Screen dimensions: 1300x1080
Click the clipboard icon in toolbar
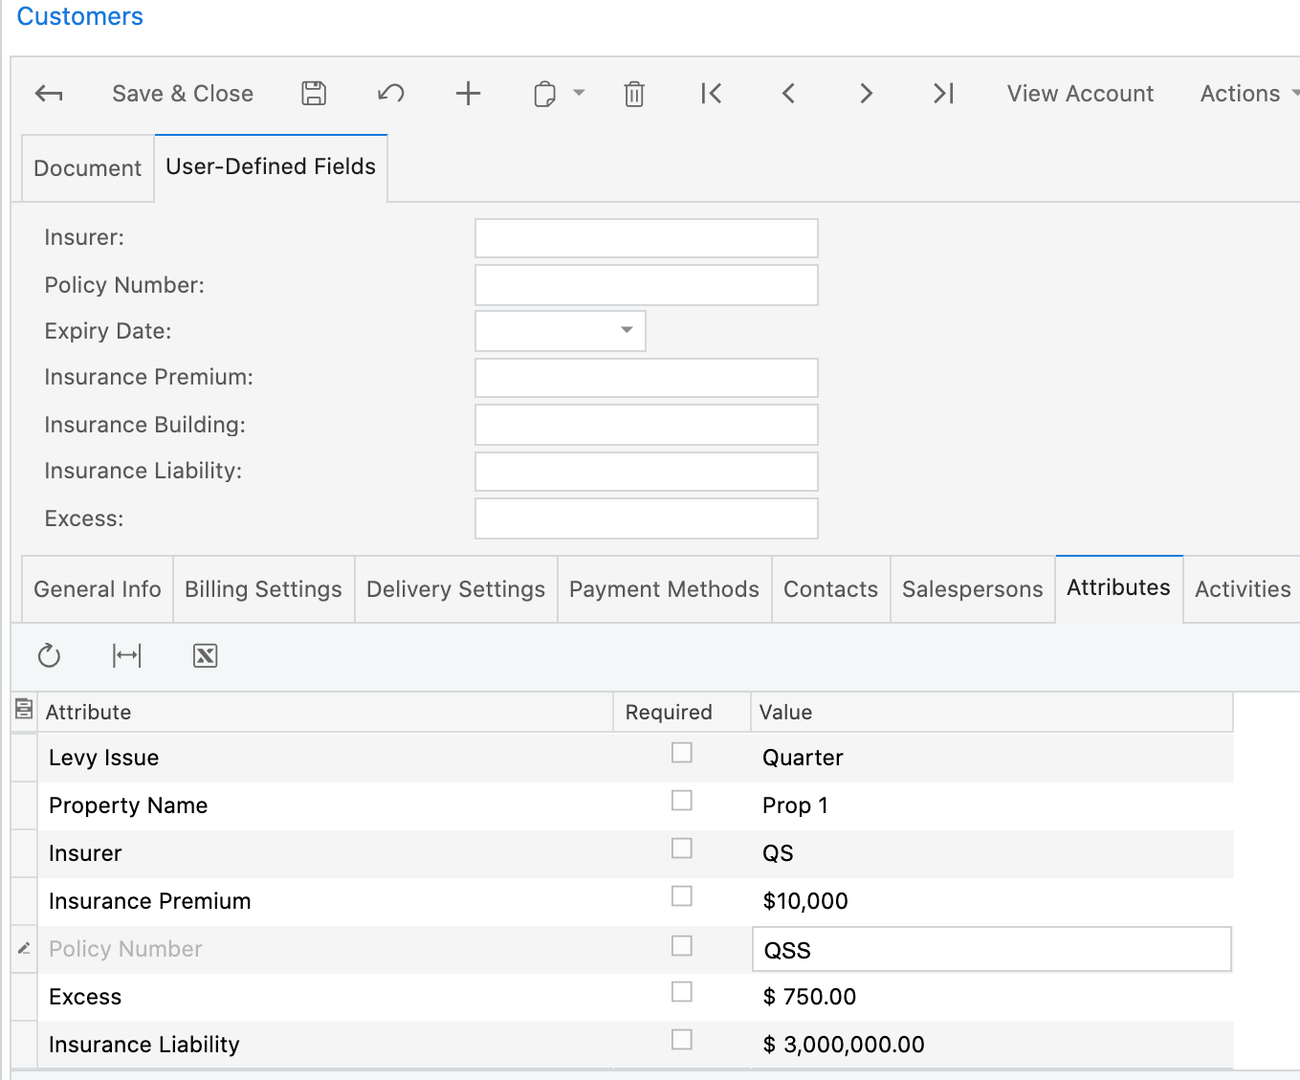tap(545, 94)
